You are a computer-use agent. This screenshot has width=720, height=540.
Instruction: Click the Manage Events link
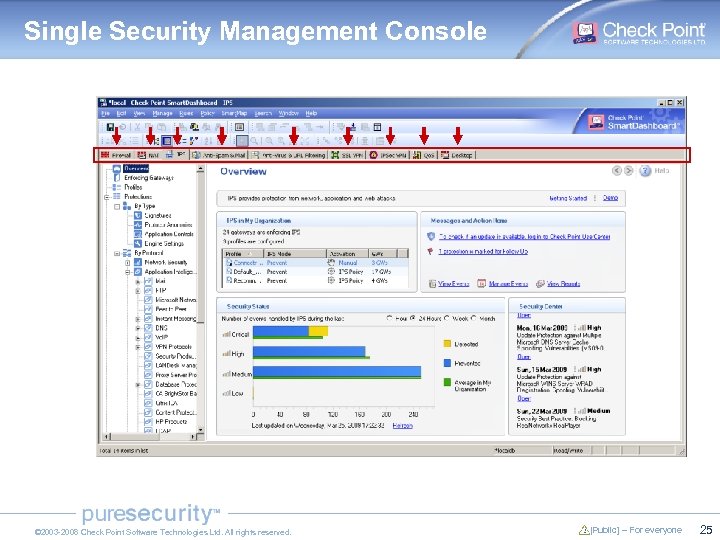508,284
